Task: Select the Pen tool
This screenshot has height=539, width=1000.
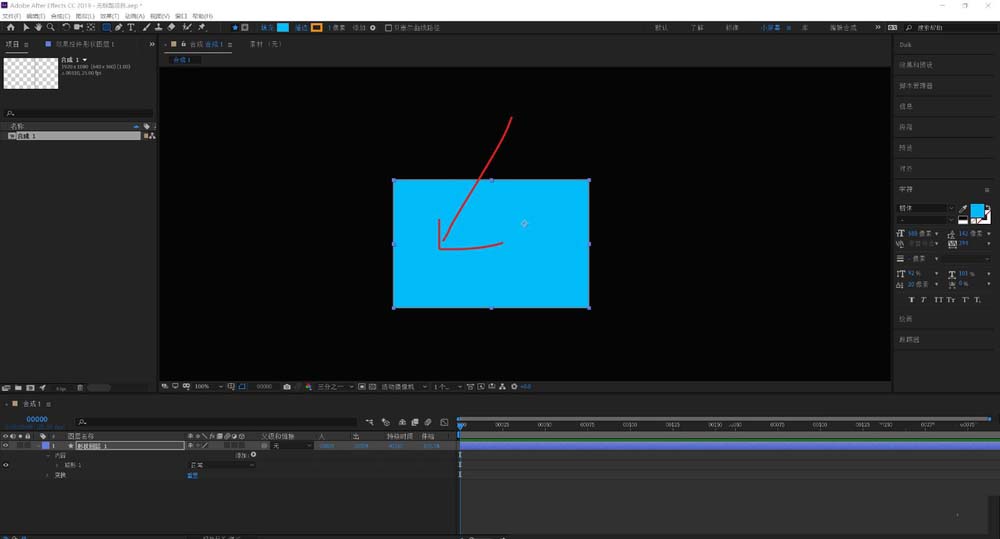Action: click(119, 27)
